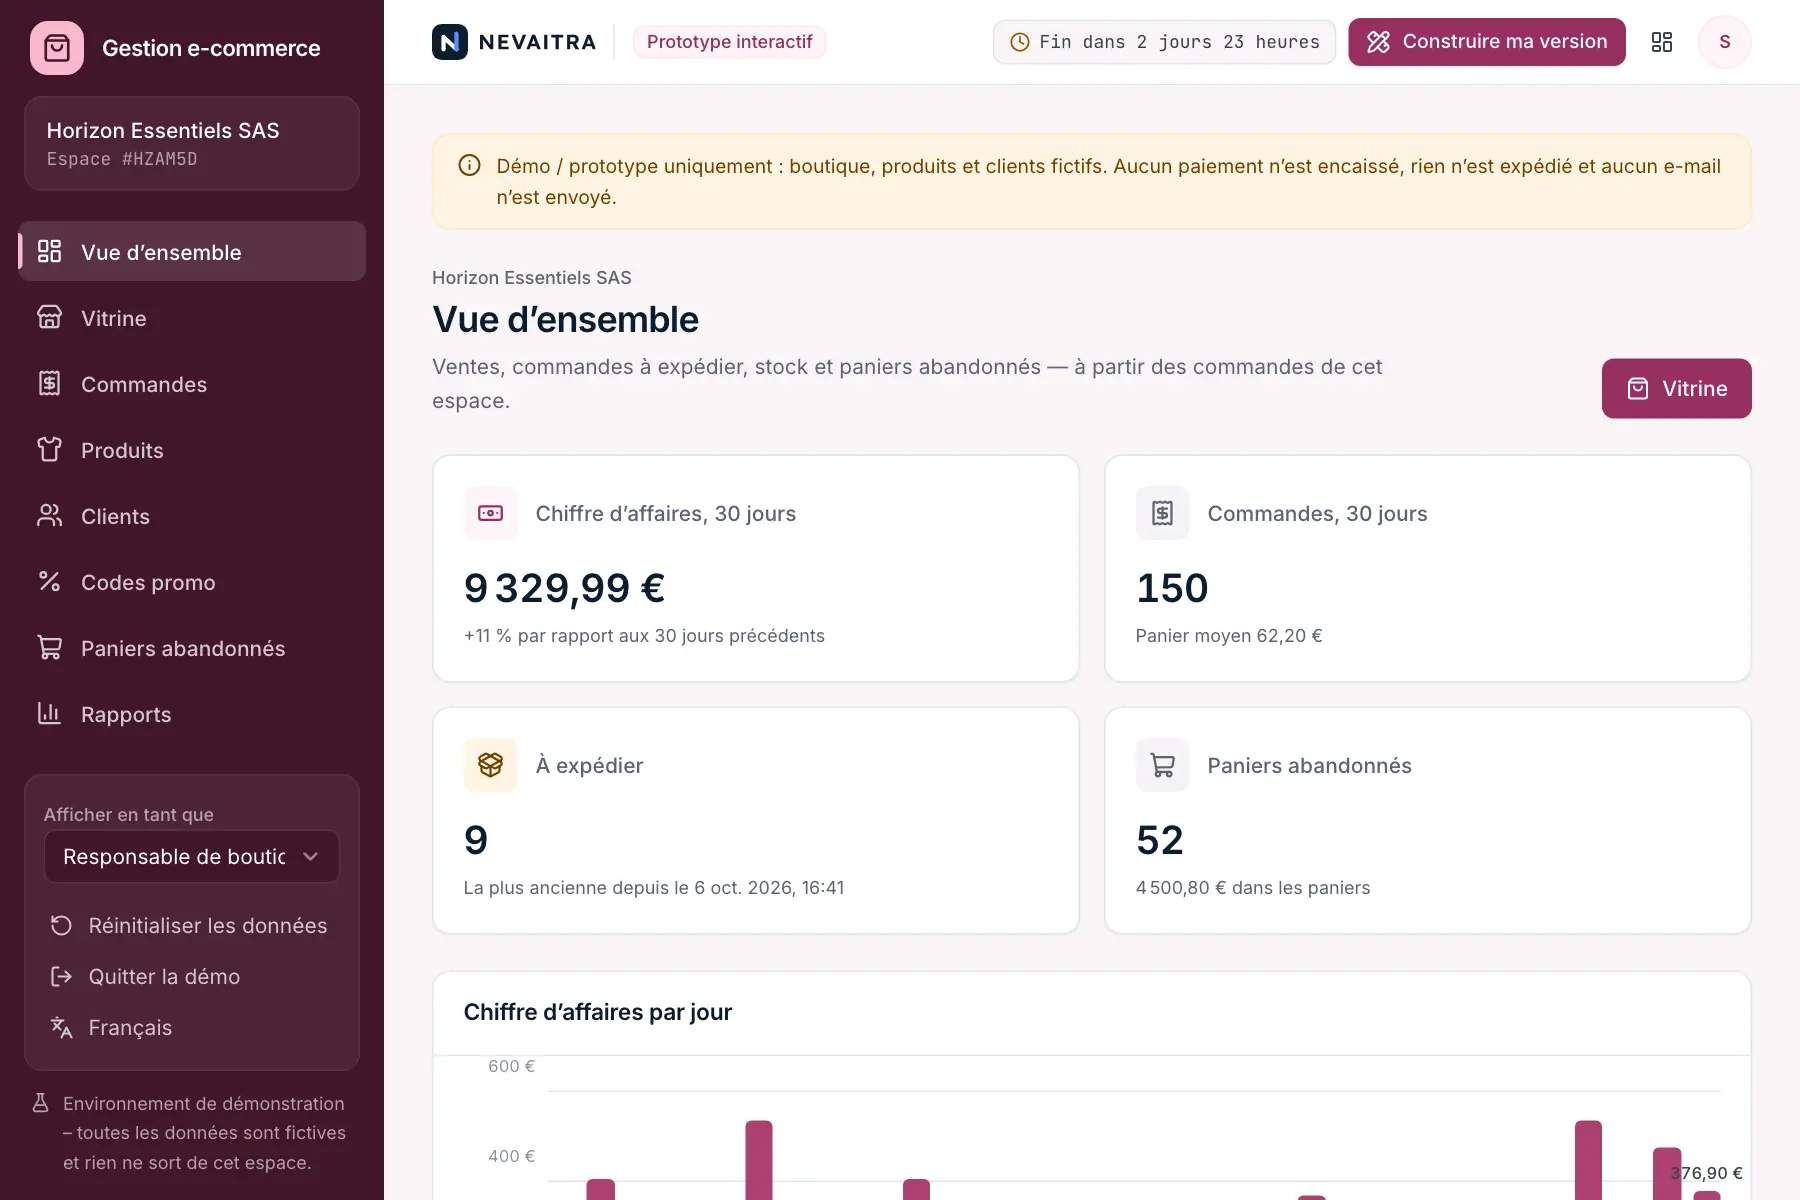Click the receipt icon on the Commandes, 30 jours card
Image resolution: width=1800 pixels, height=1200 pixels.
[1162, 513]
